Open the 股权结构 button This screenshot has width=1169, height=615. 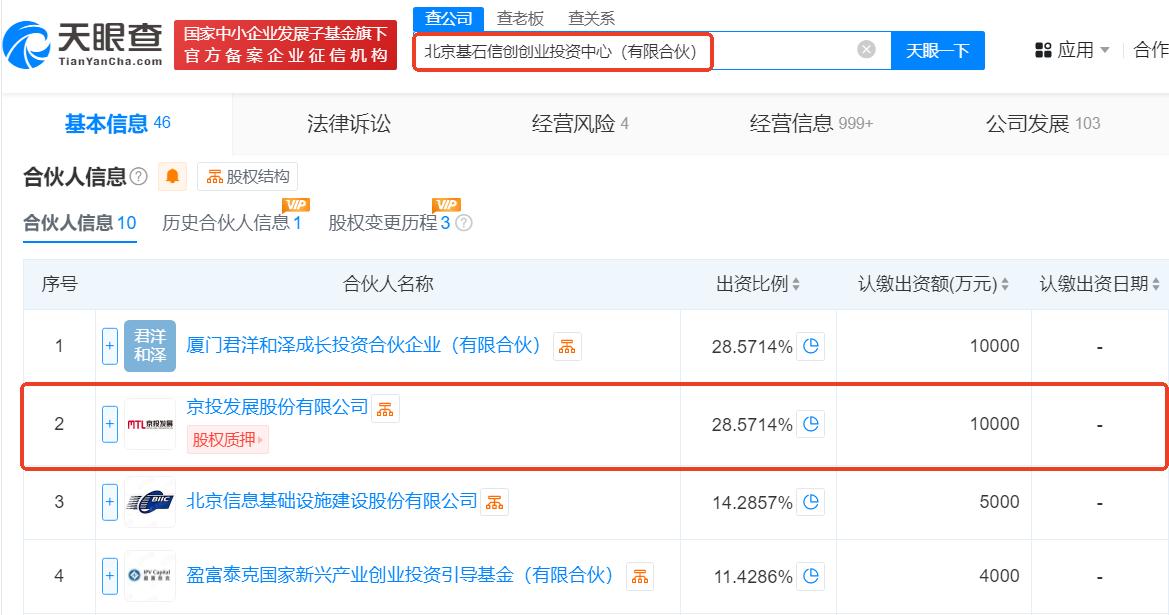click(248, 177)
